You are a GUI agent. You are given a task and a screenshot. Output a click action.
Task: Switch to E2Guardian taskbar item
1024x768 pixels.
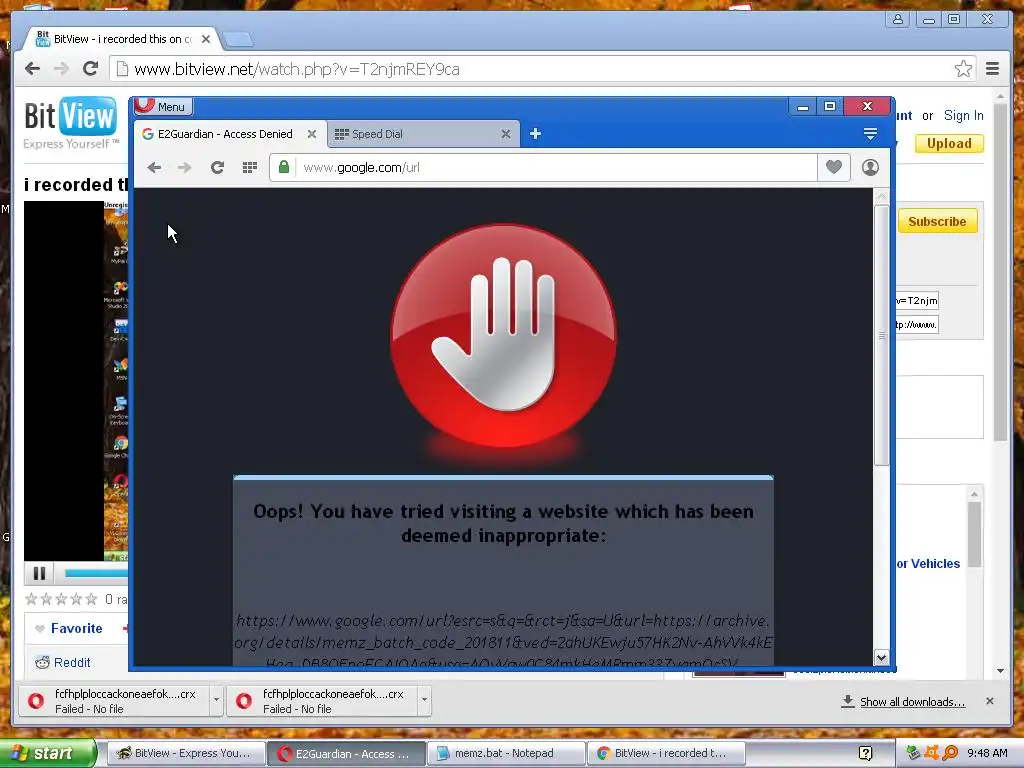(346, 753)
